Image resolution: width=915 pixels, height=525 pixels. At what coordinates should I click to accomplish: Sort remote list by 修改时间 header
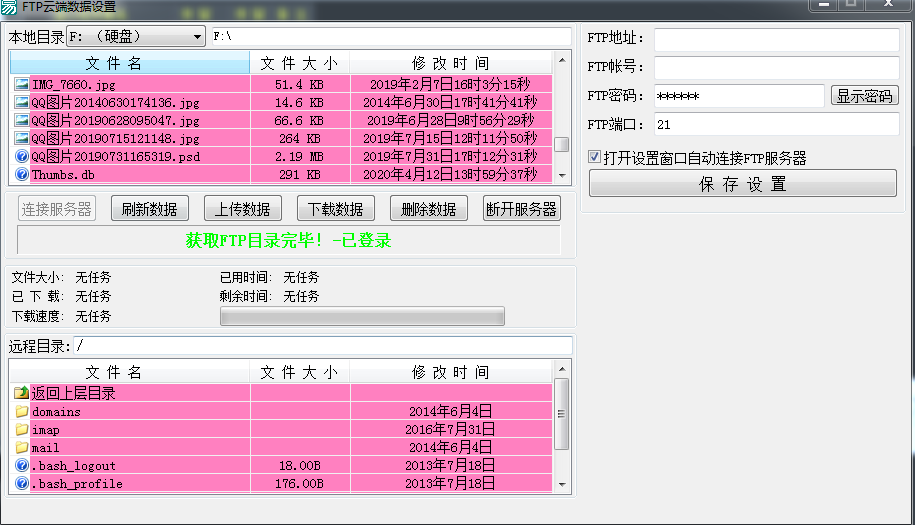pyautogui.click(x=450, y=372)
